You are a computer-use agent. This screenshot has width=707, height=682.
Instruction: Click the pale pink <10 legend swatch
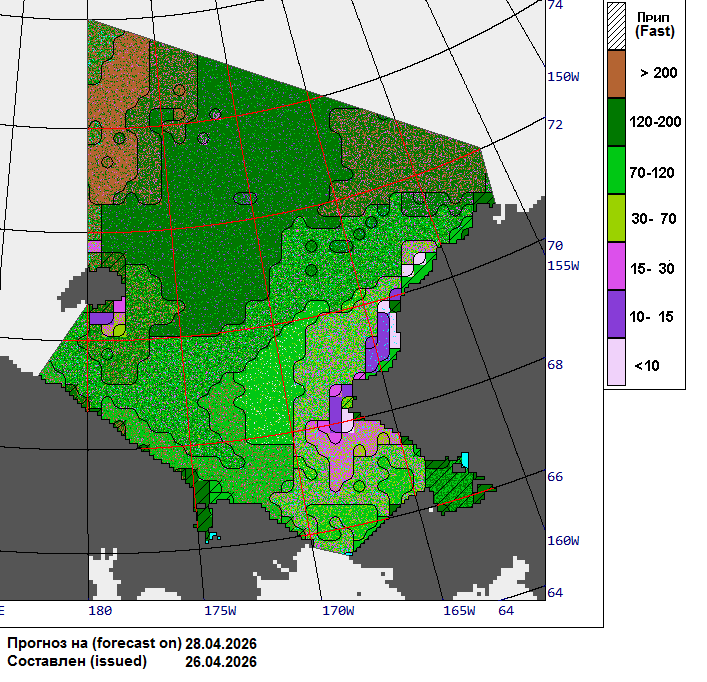(x=616, y=362)
